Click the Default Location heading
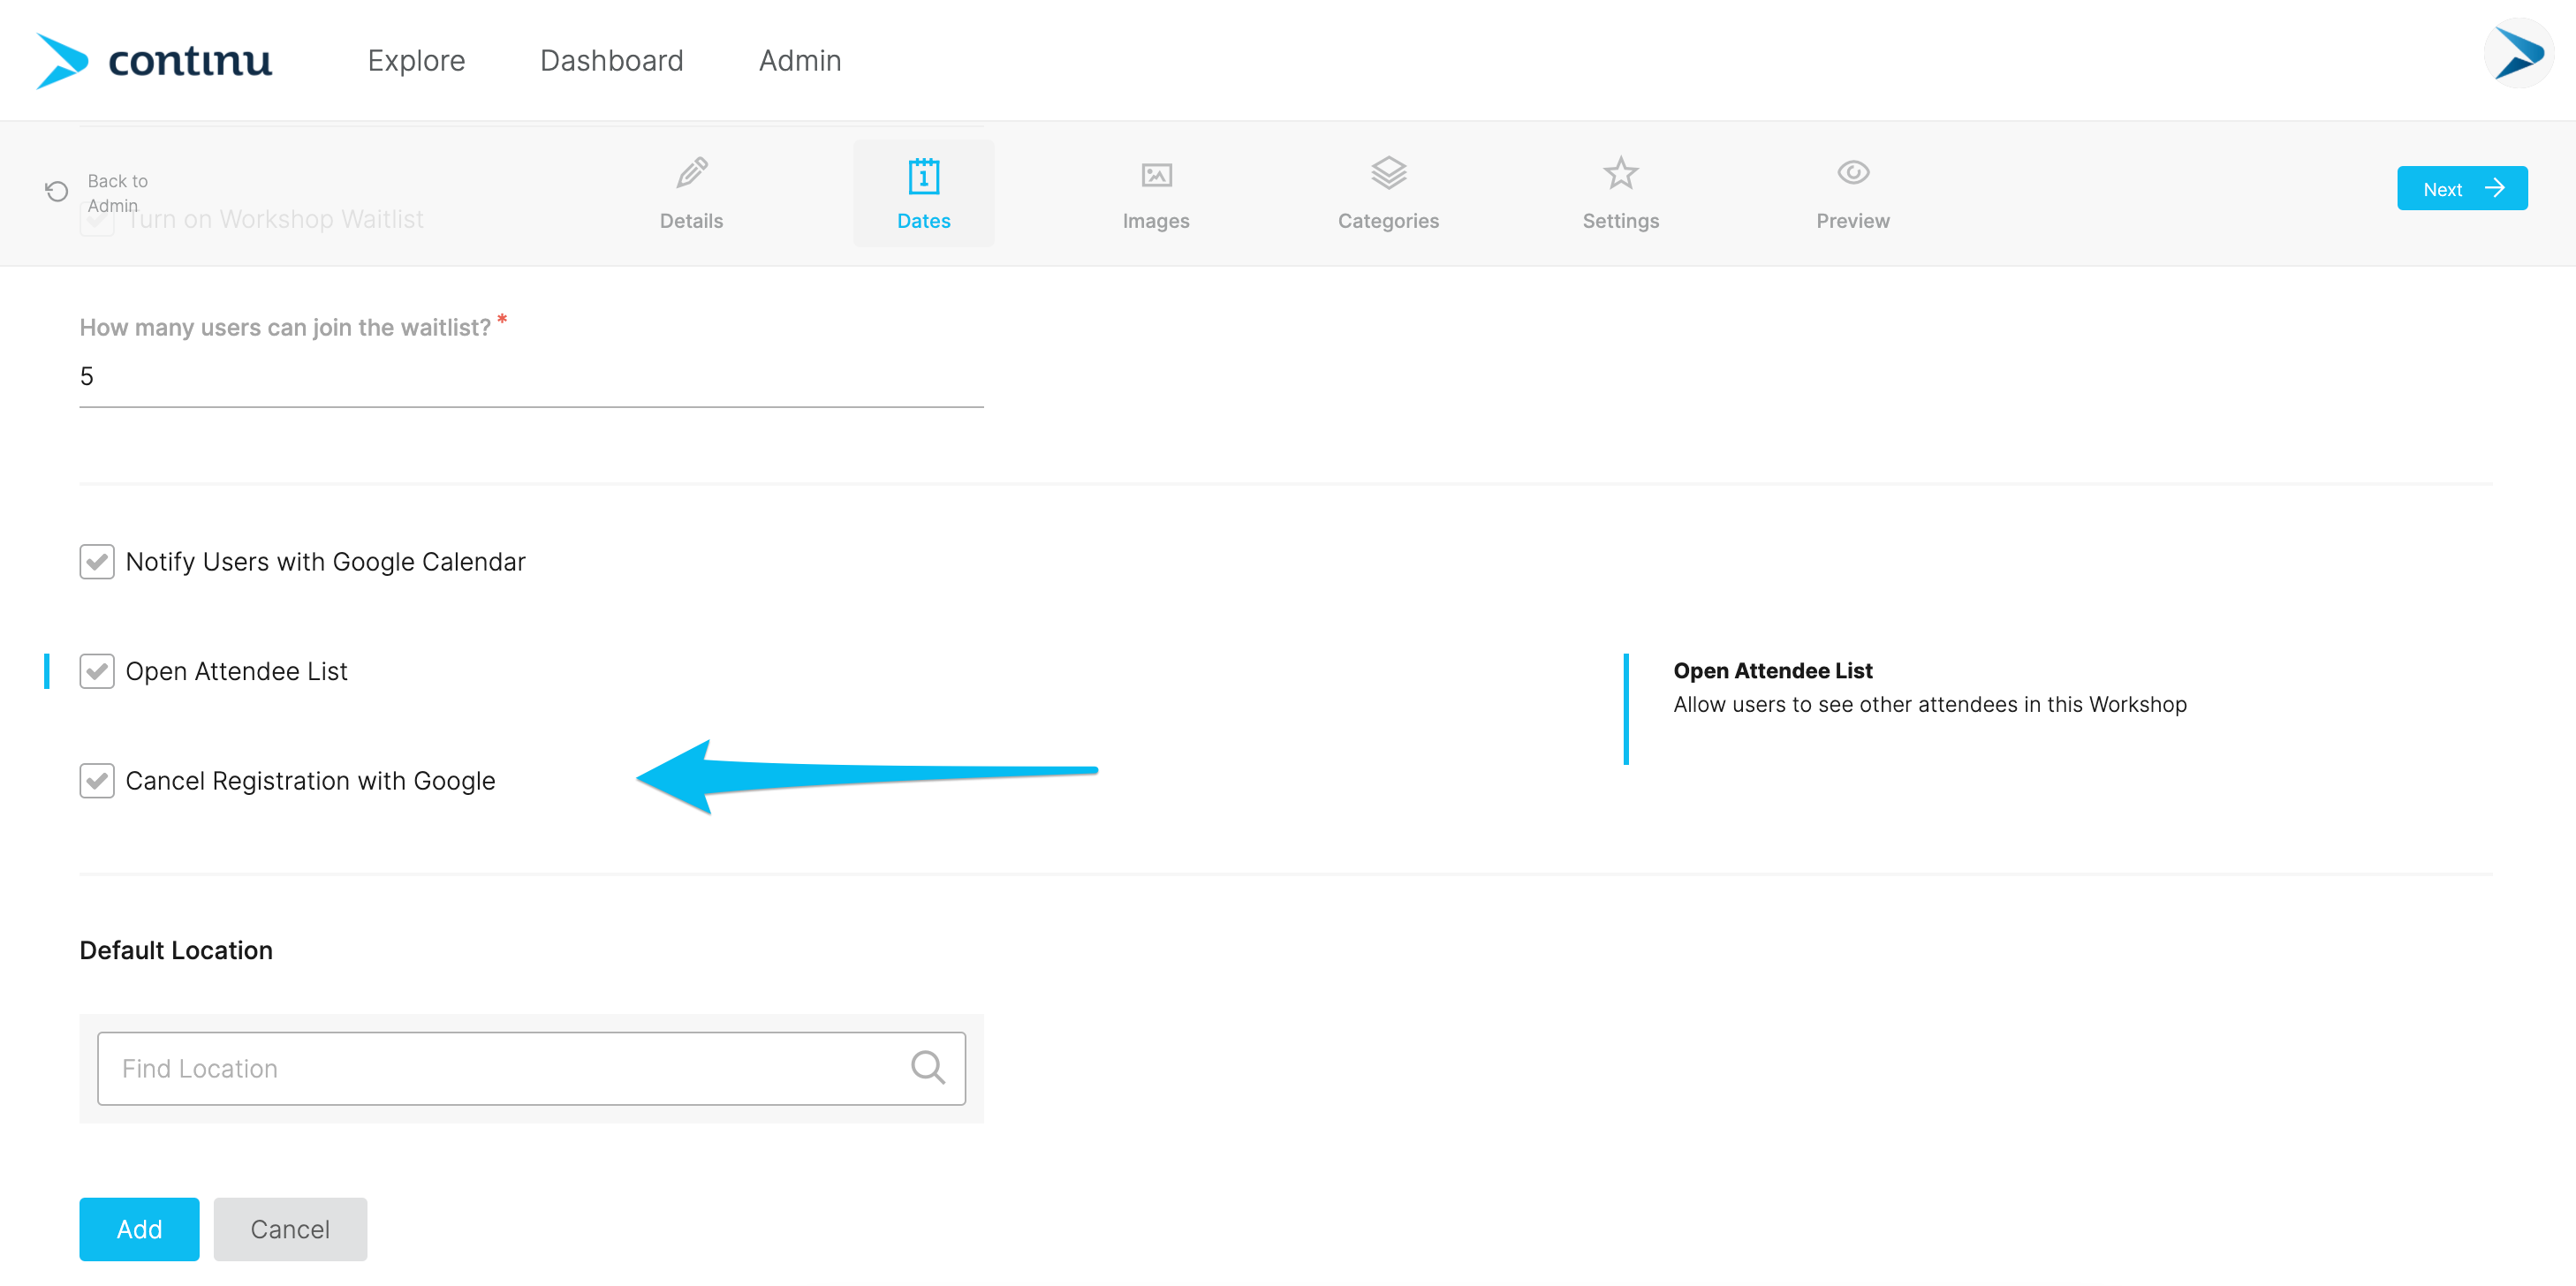The height and width of the screenshot is (1286, 2576). (176, 950)
